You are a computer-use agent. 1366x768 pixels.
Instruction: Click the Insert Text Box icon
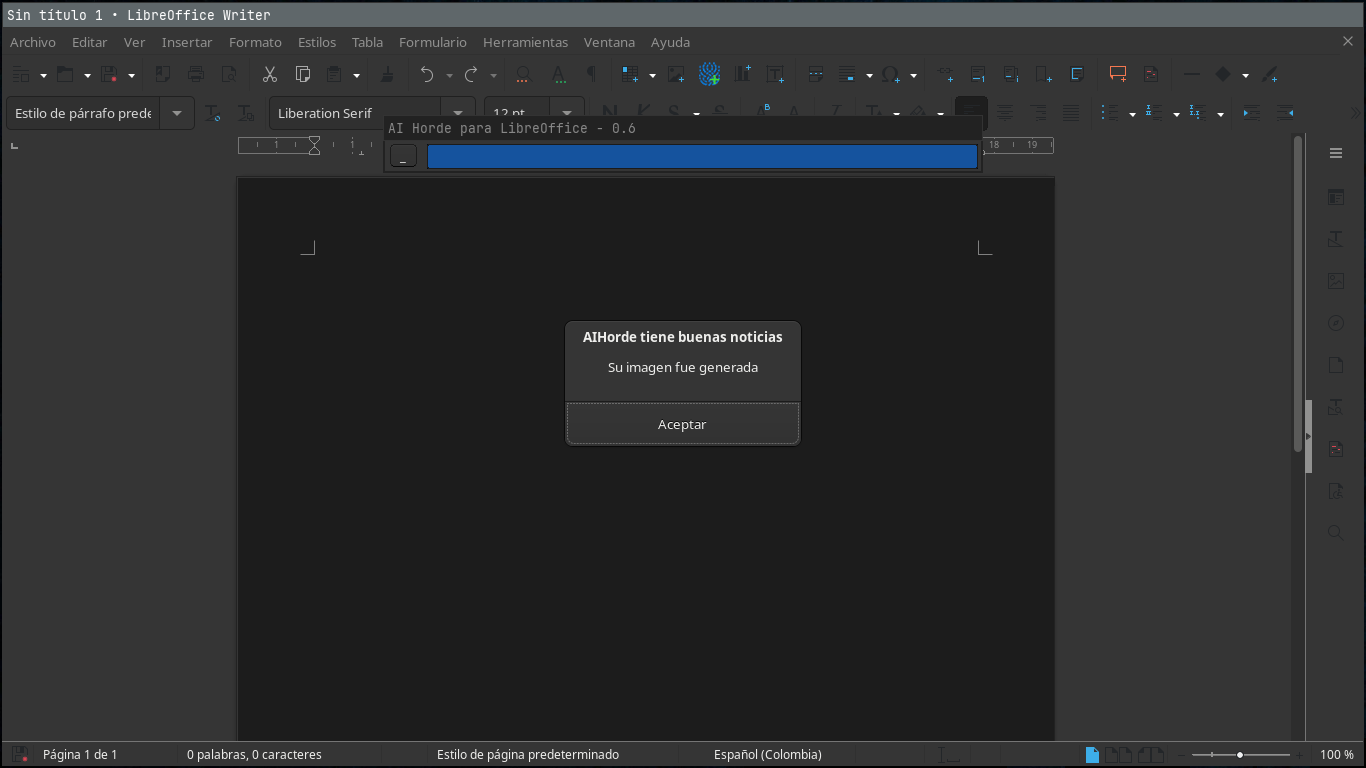point(775,74)
